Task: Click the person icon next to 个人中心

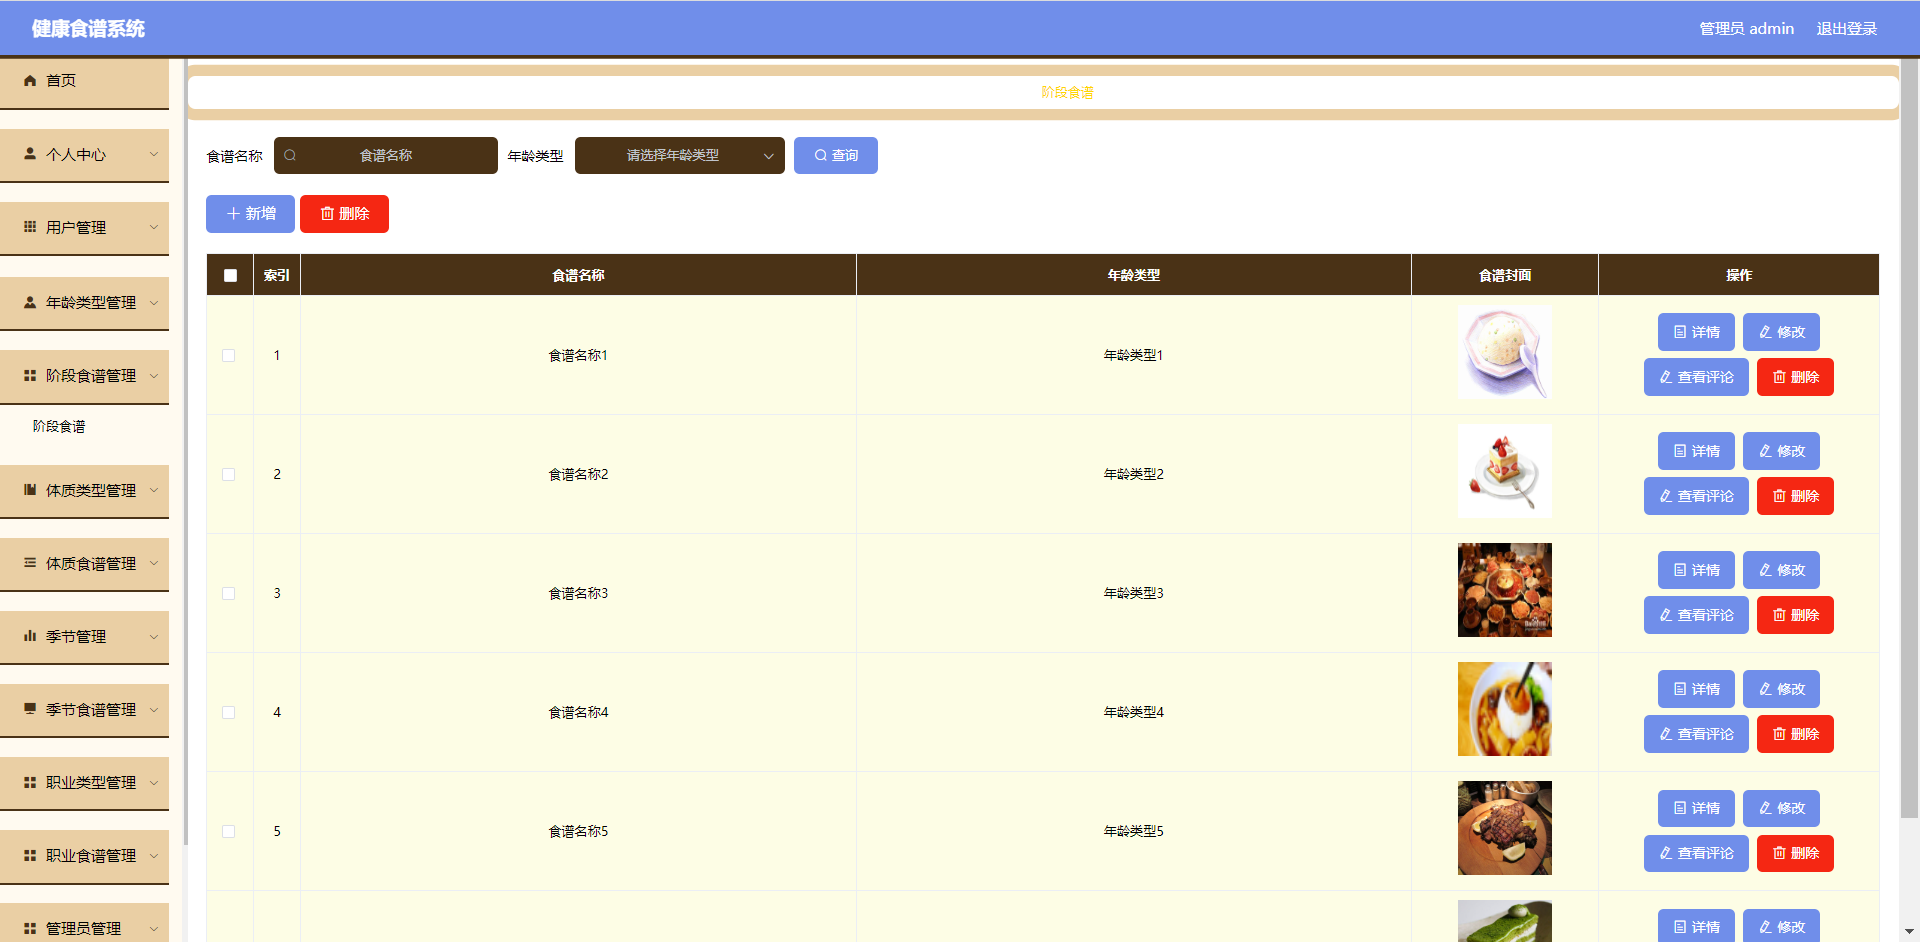Action: point(30,154)
